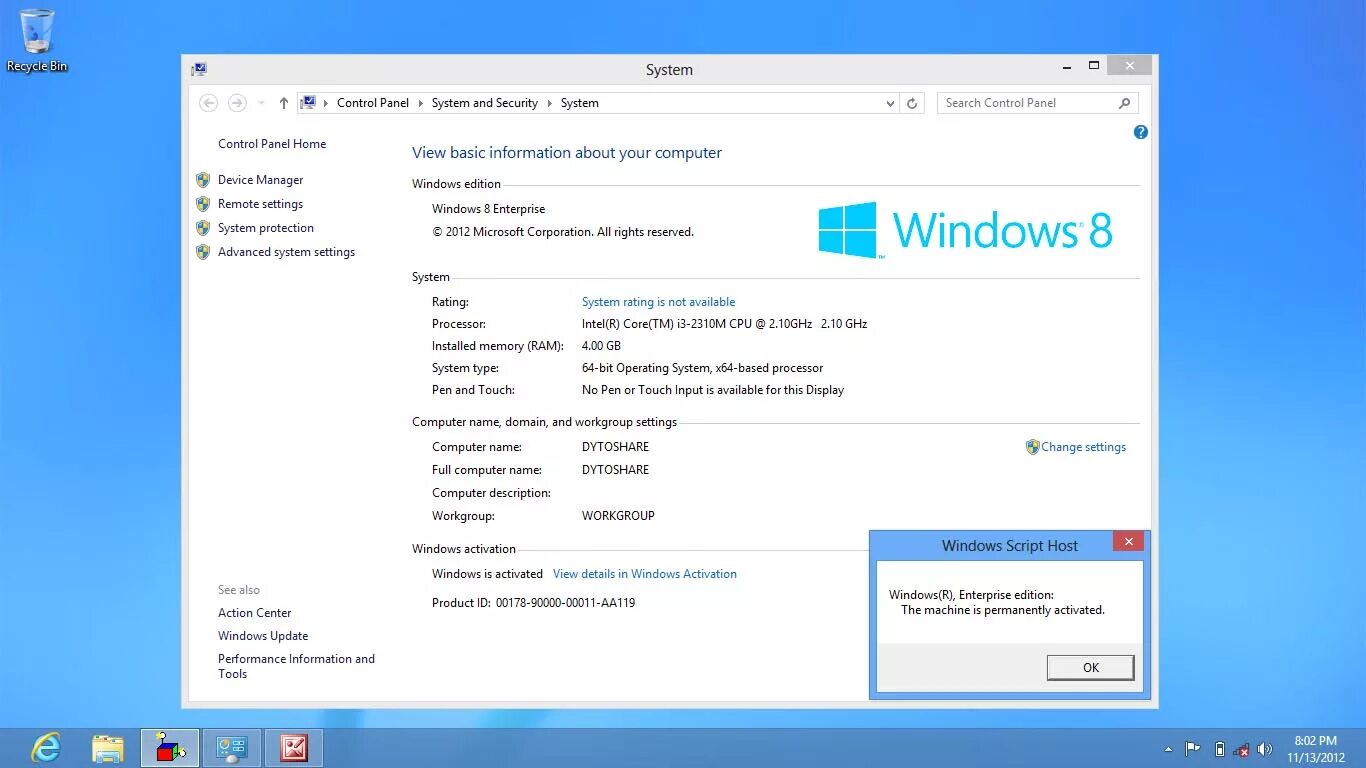Open Remote settings link
This screenshot has height=768, width=1366.
tap(261, 204)
